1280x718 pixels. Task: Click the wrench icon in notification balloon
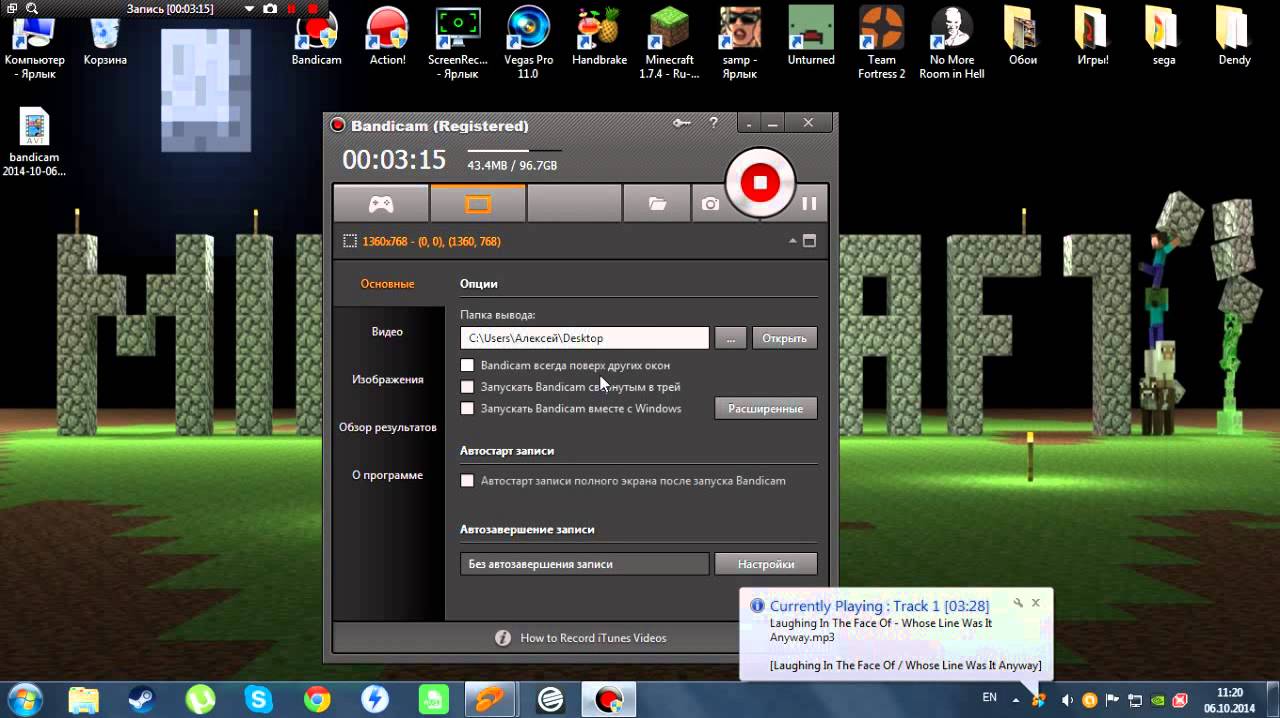point(1018,603)
